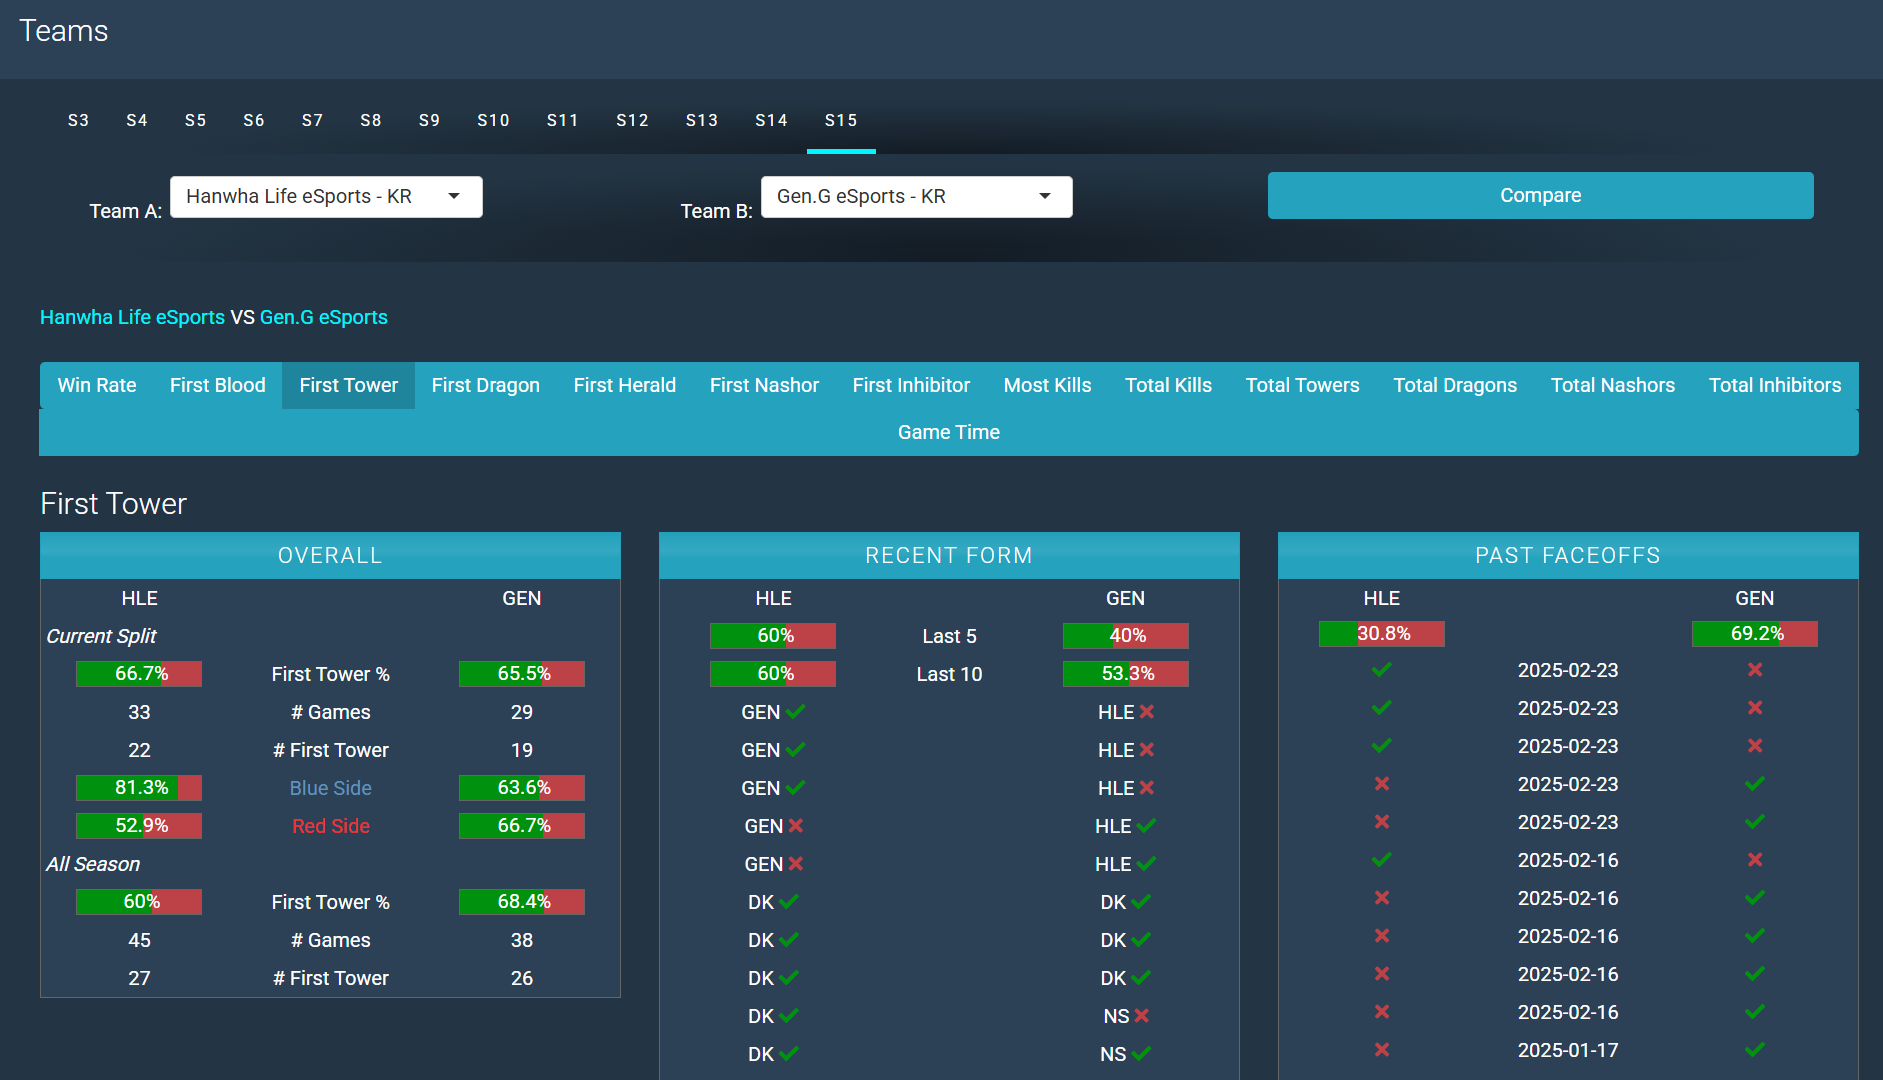Open the Team B dropdown

[916, 197]
